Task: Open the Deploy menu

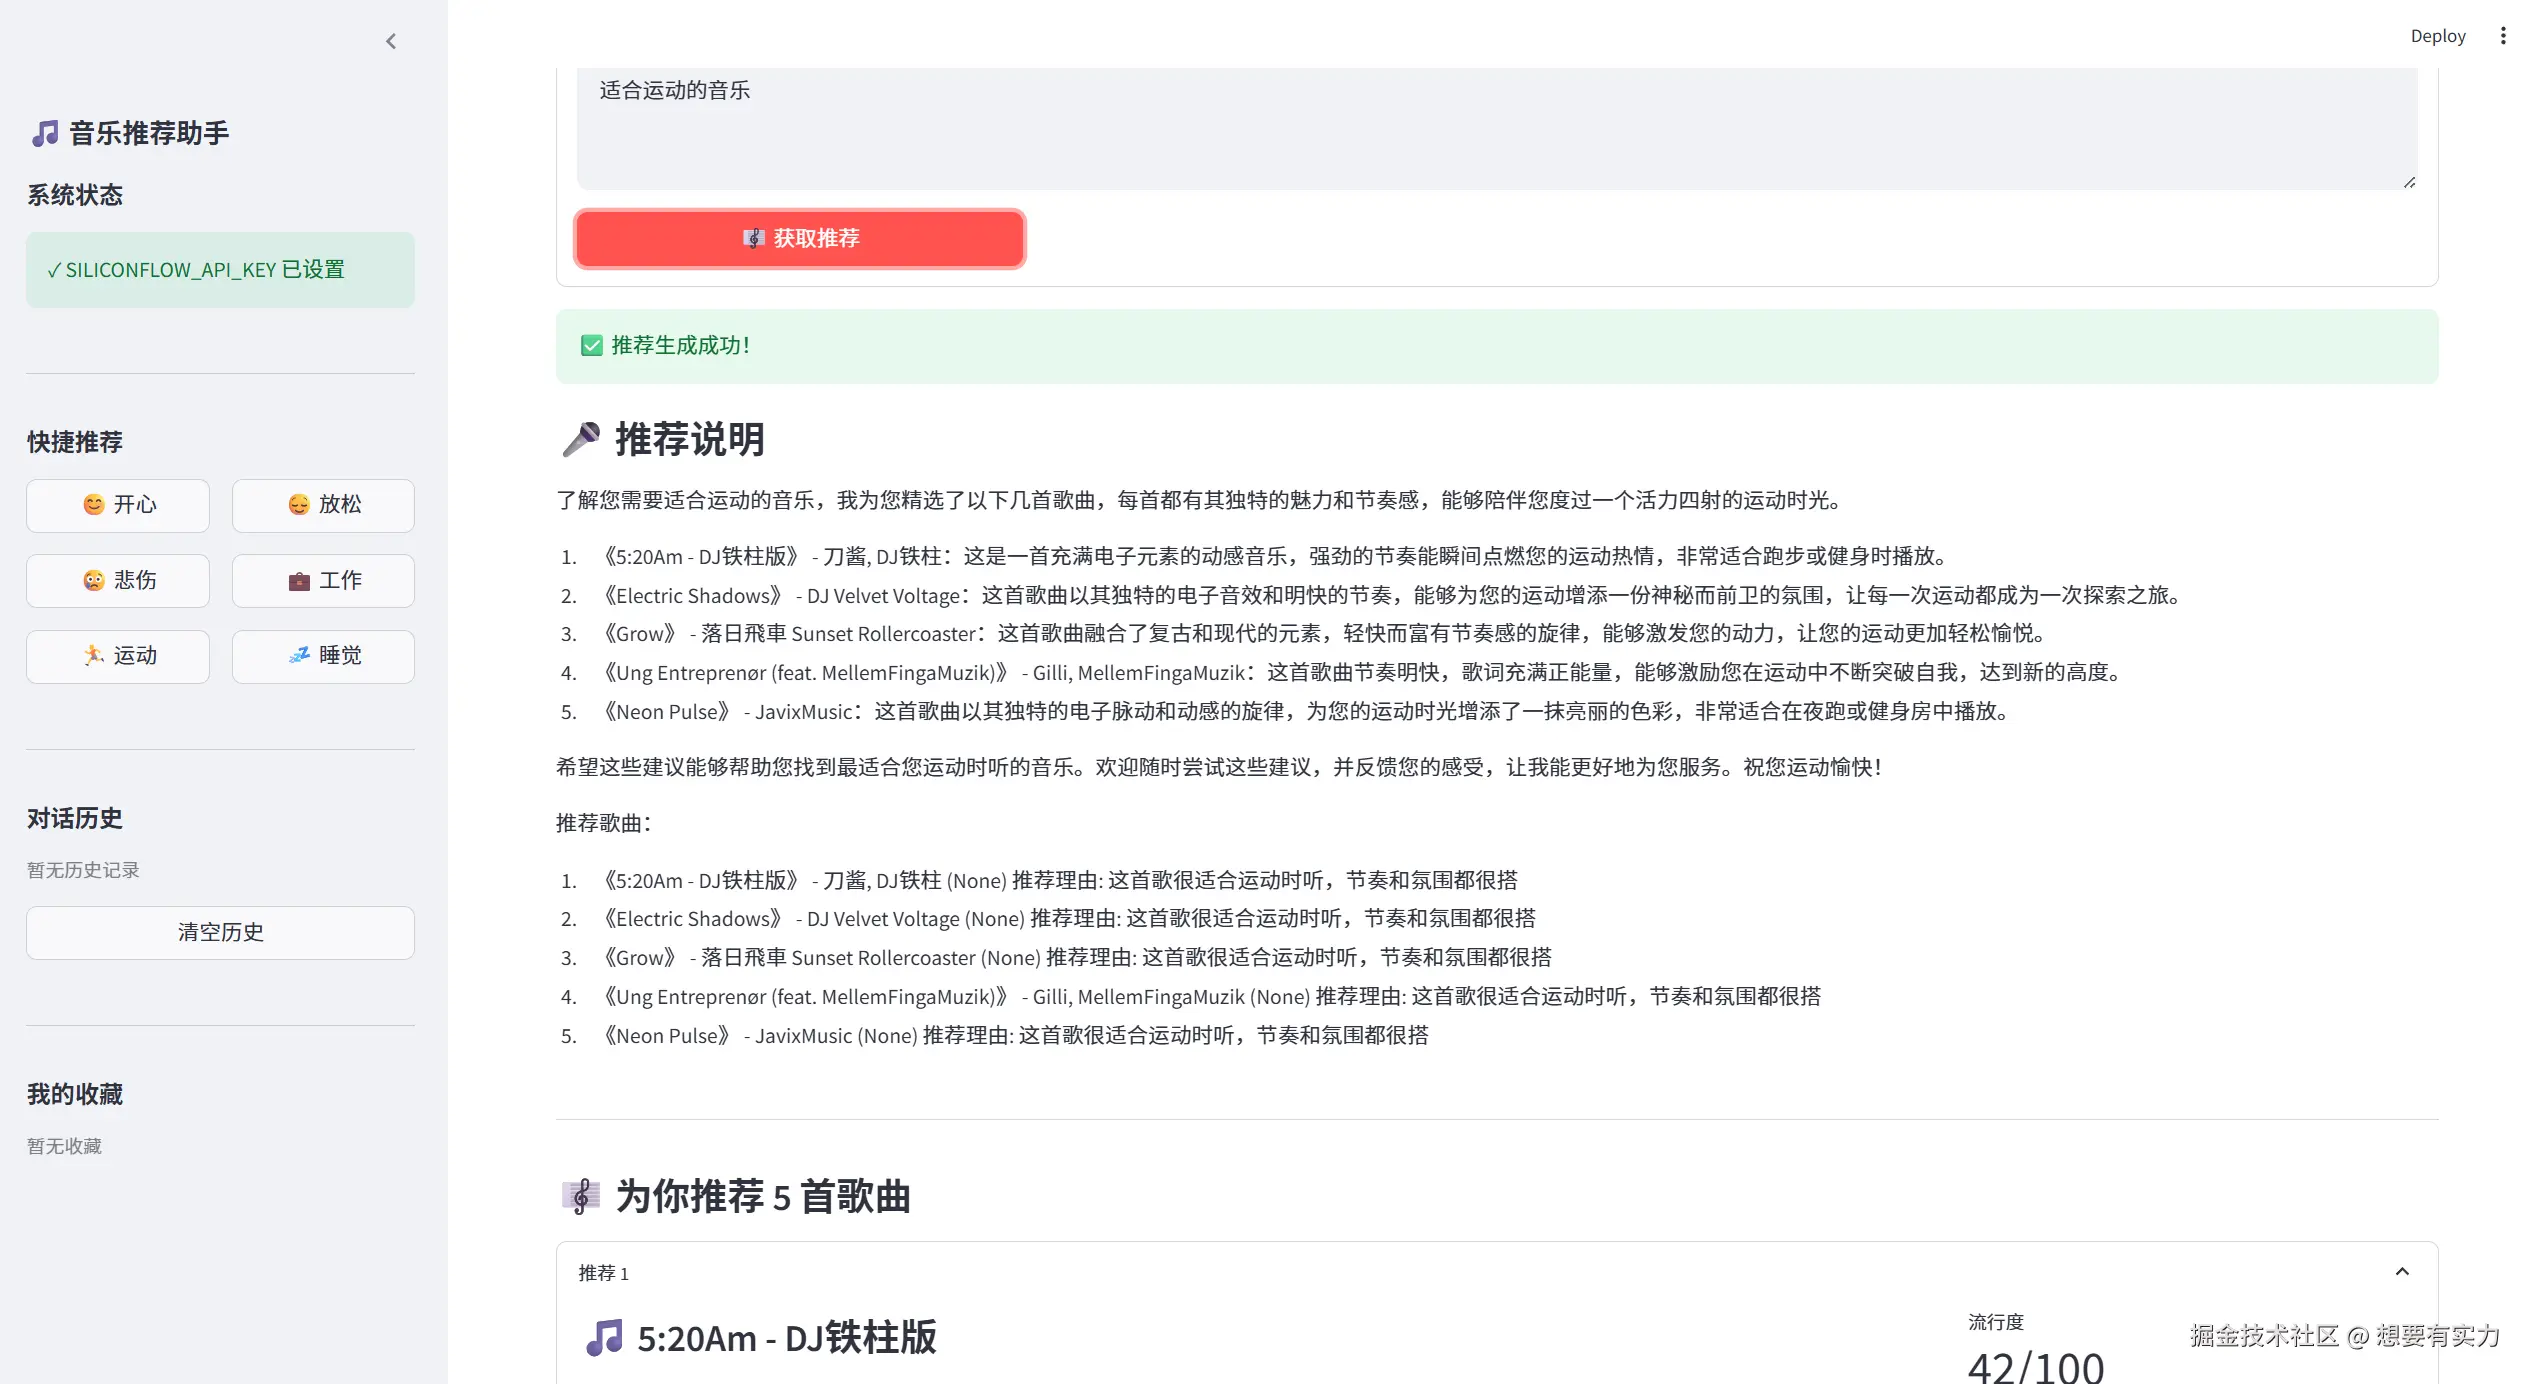Action: (x=2437, y=35)
